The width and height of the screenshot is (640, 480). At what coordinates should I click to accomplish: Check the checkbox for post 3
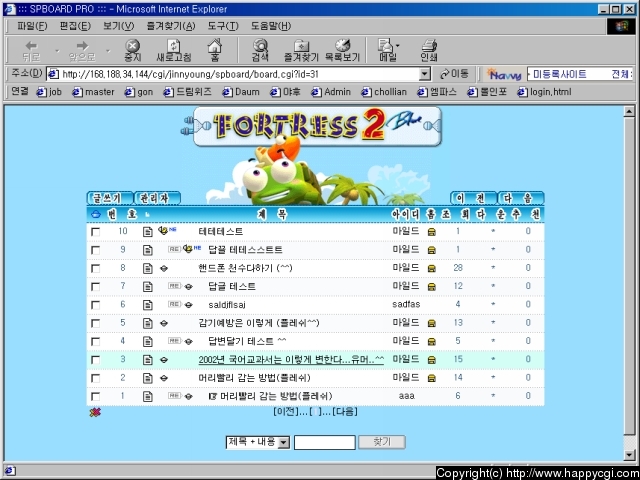pyautogui.click(x=96, y=360)
